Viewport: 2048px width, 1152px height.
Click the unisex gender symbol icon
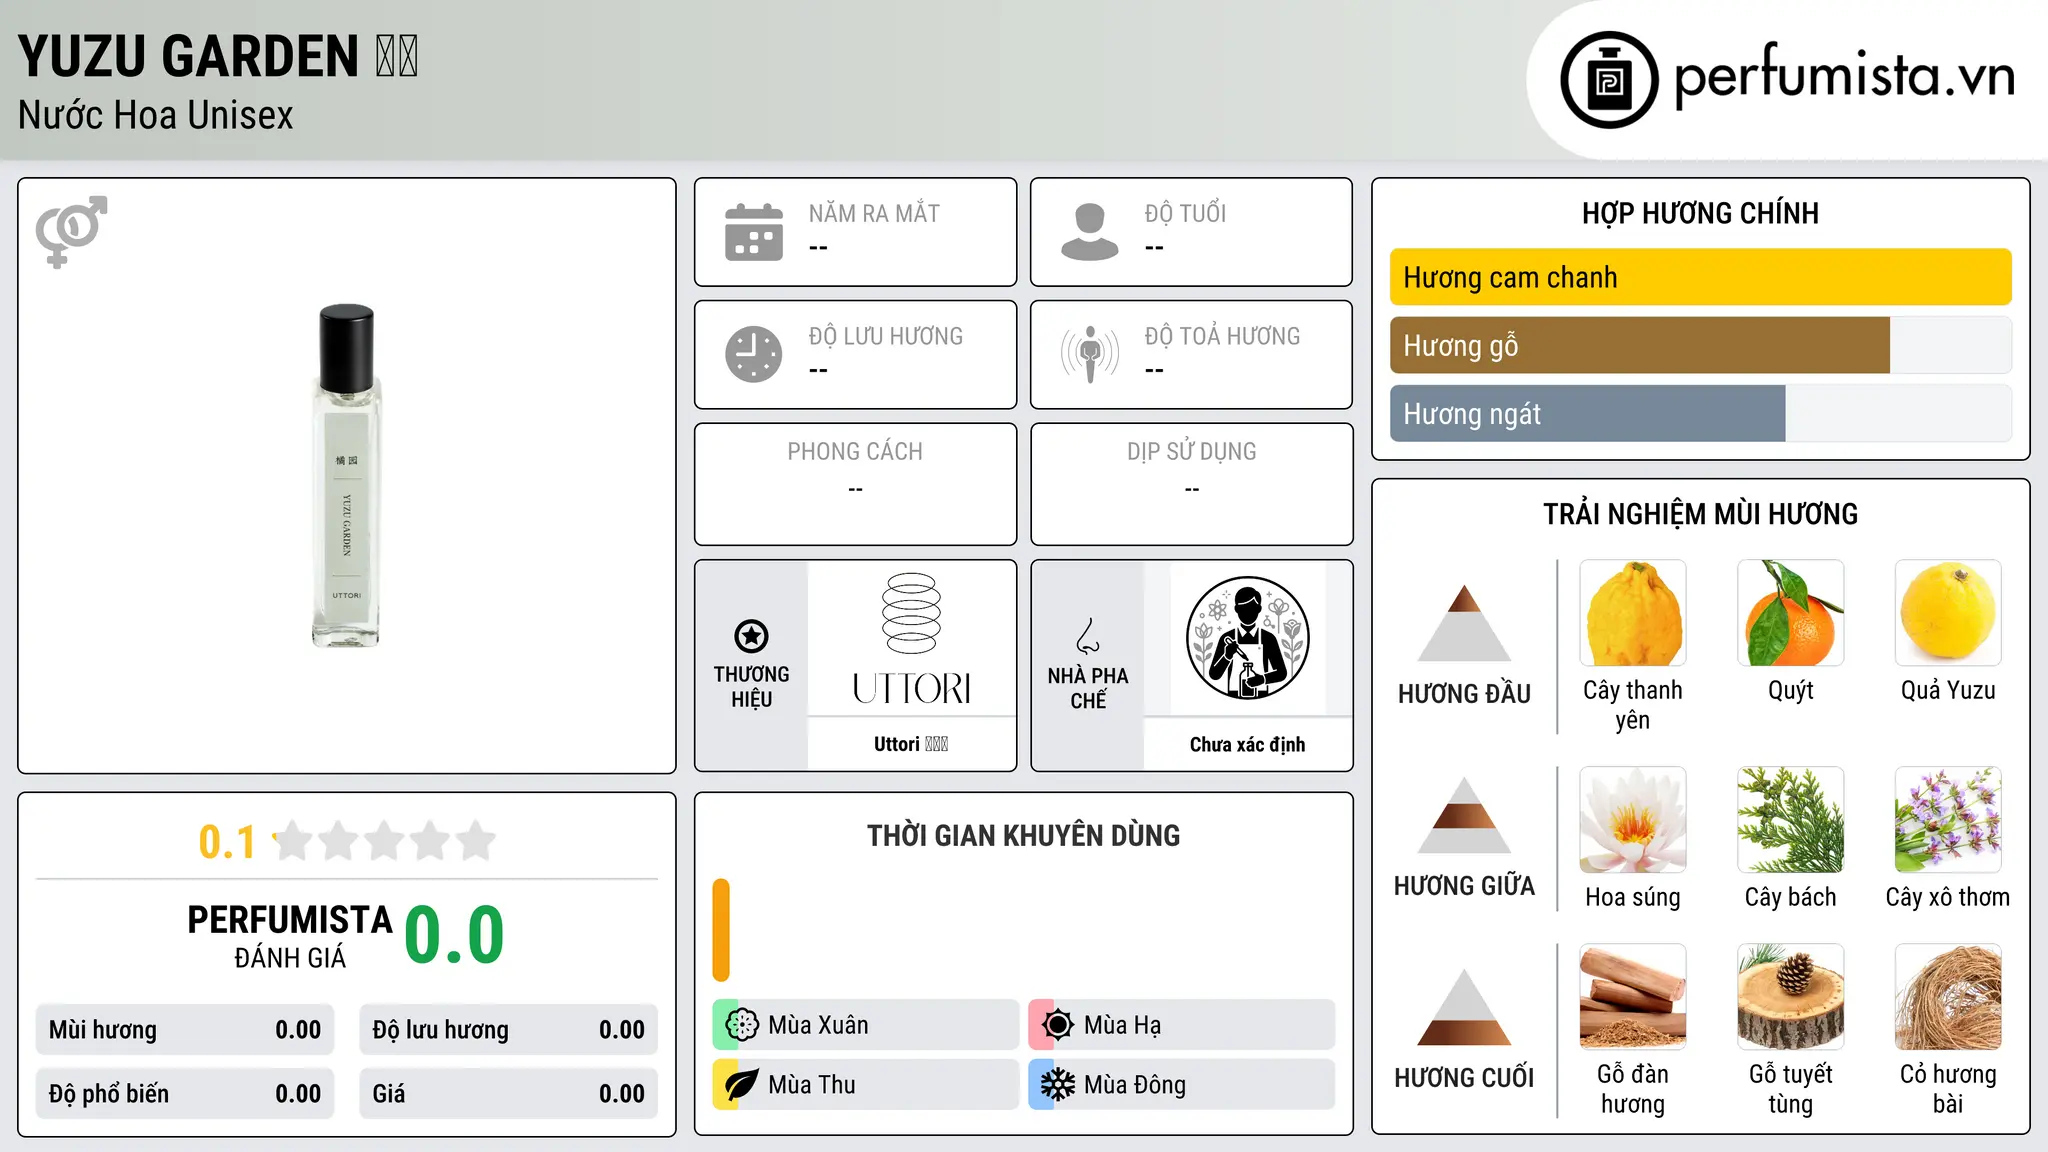click(x=71, y=231)
